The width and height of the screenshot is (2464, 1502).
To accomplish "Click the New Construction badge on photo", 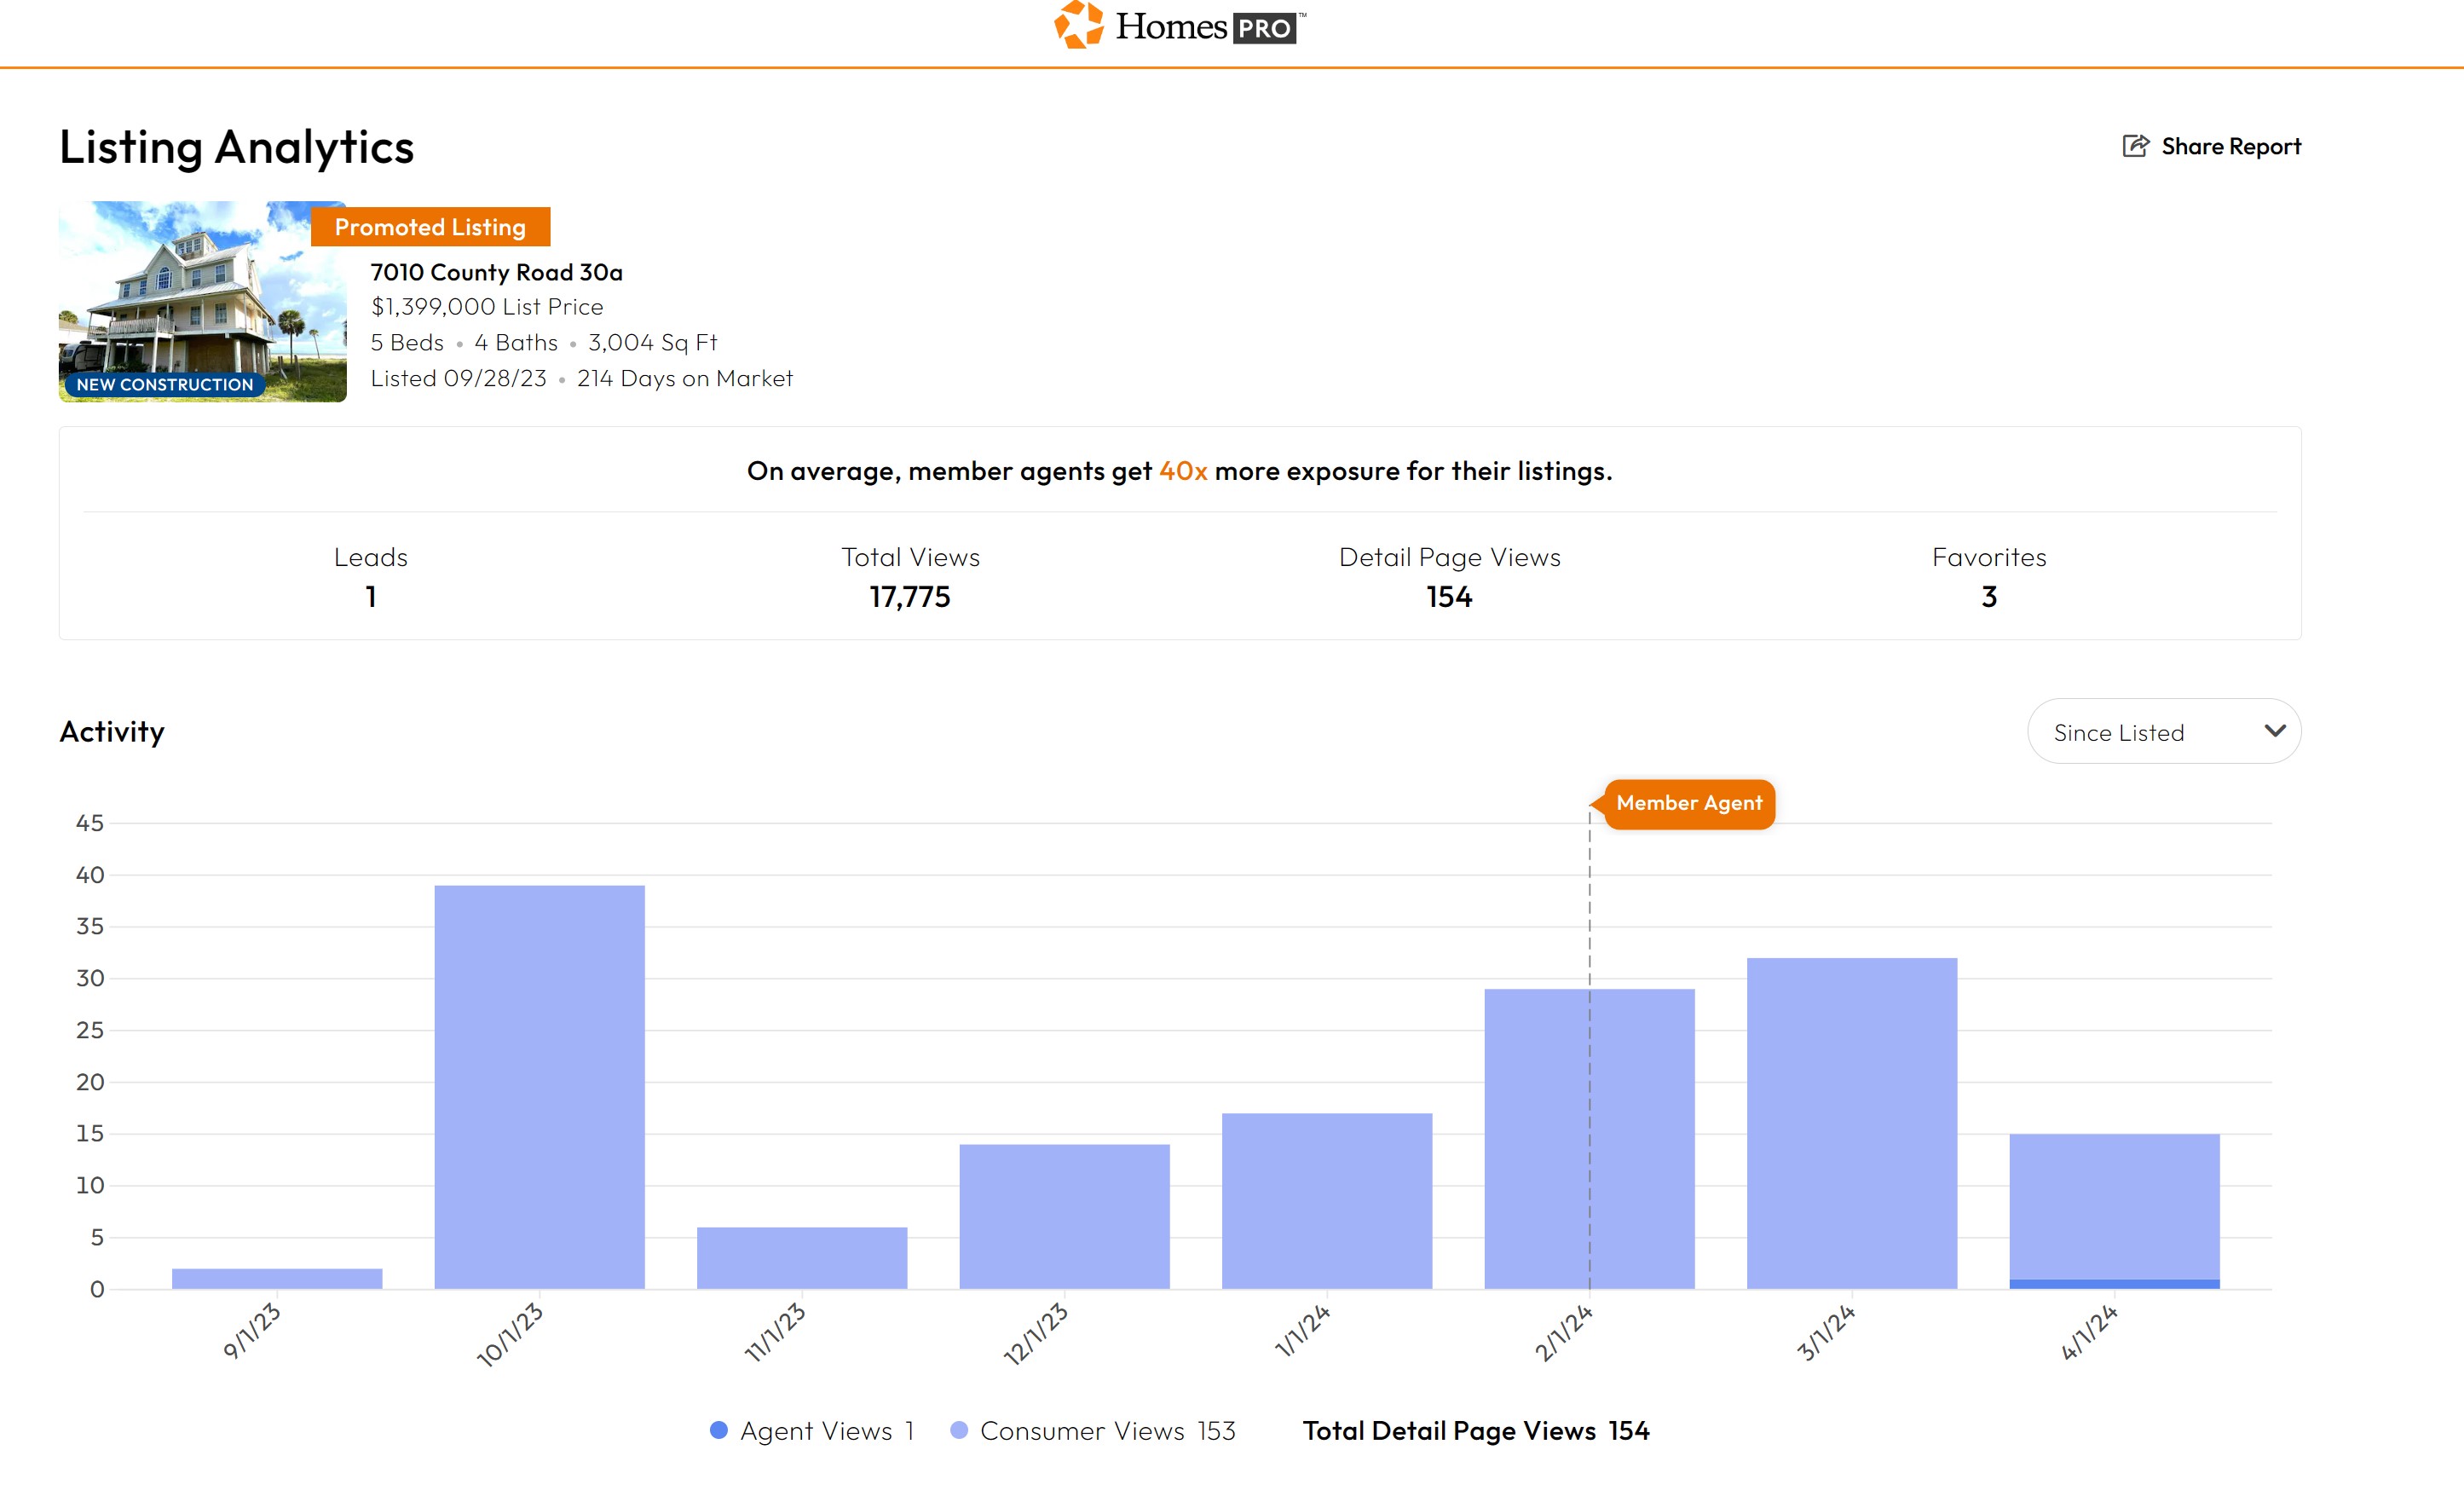I will point(165,385).
